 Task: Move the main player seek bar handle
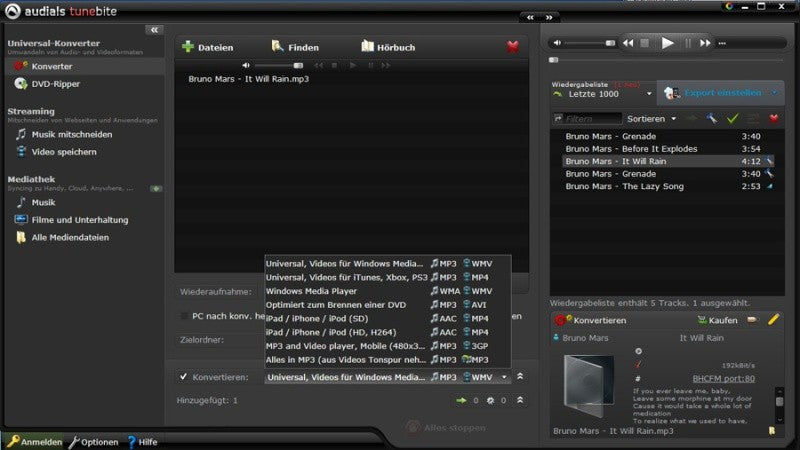pos(554,60)
